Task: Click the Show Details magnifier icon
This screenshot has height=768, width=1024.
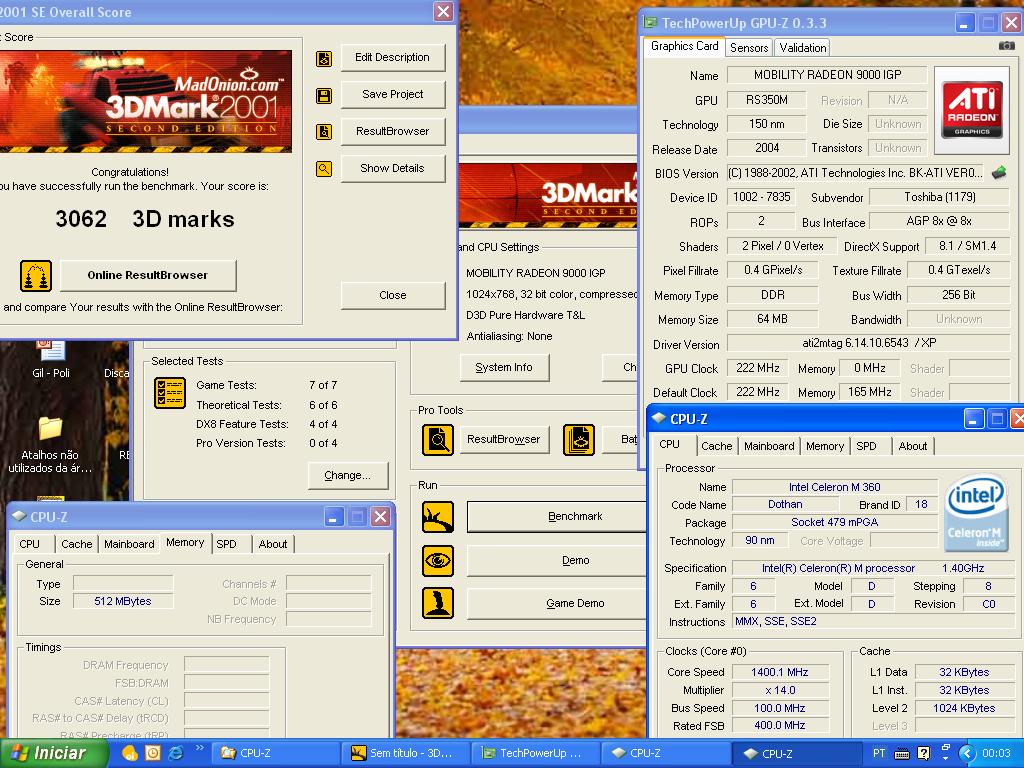Action: 324,169
